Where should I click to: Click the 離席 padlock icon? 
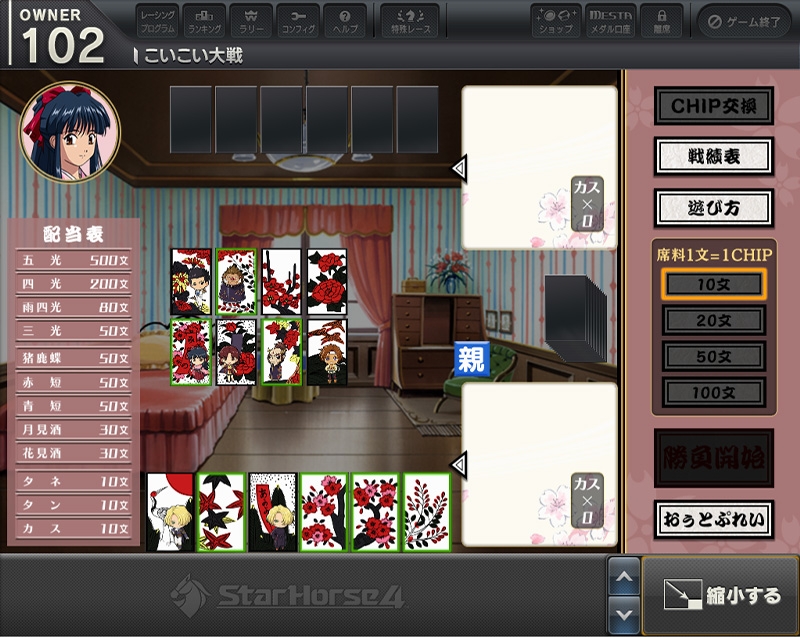click(x=662, y=21)
